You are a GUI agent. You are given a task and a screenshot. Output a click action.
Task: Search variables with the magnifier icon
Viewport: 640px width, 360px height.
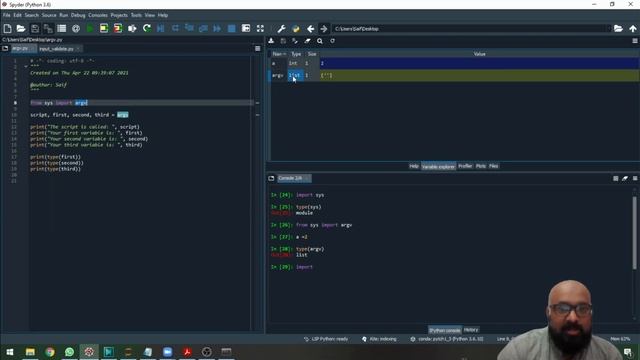coord(320,41)
